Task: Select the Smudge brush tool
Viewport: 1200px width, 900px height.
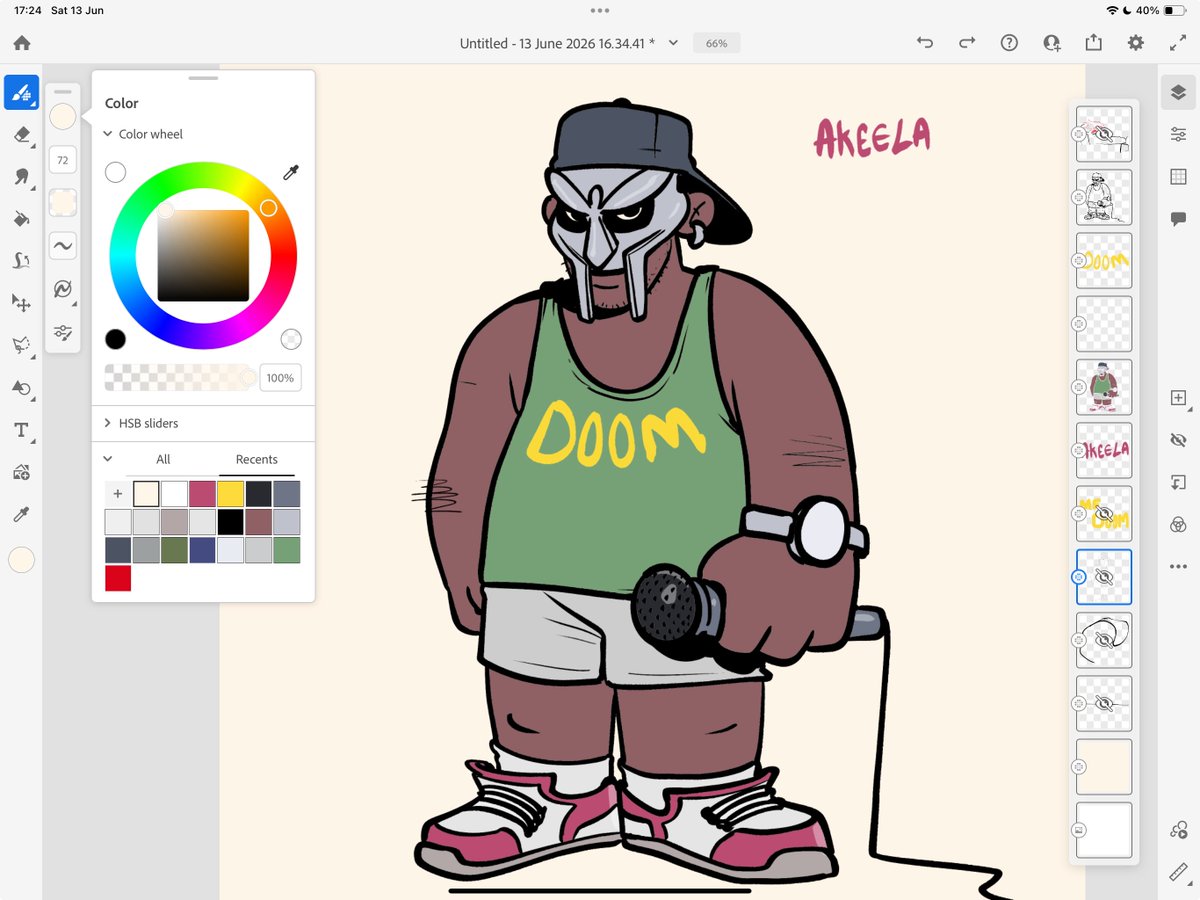Action: pos(21,176)
